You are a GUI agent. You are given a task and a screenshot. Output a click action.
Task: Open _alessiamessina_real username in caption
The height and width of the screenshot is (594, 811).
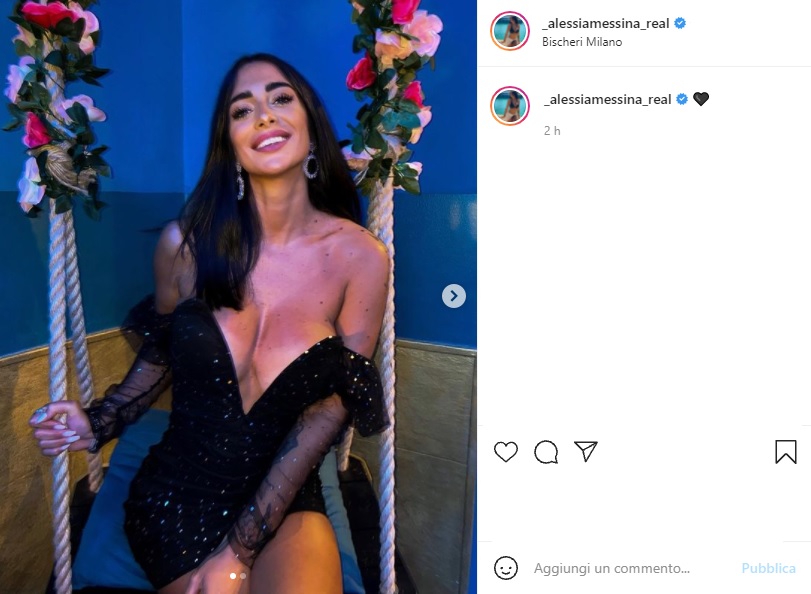(607, 99)
